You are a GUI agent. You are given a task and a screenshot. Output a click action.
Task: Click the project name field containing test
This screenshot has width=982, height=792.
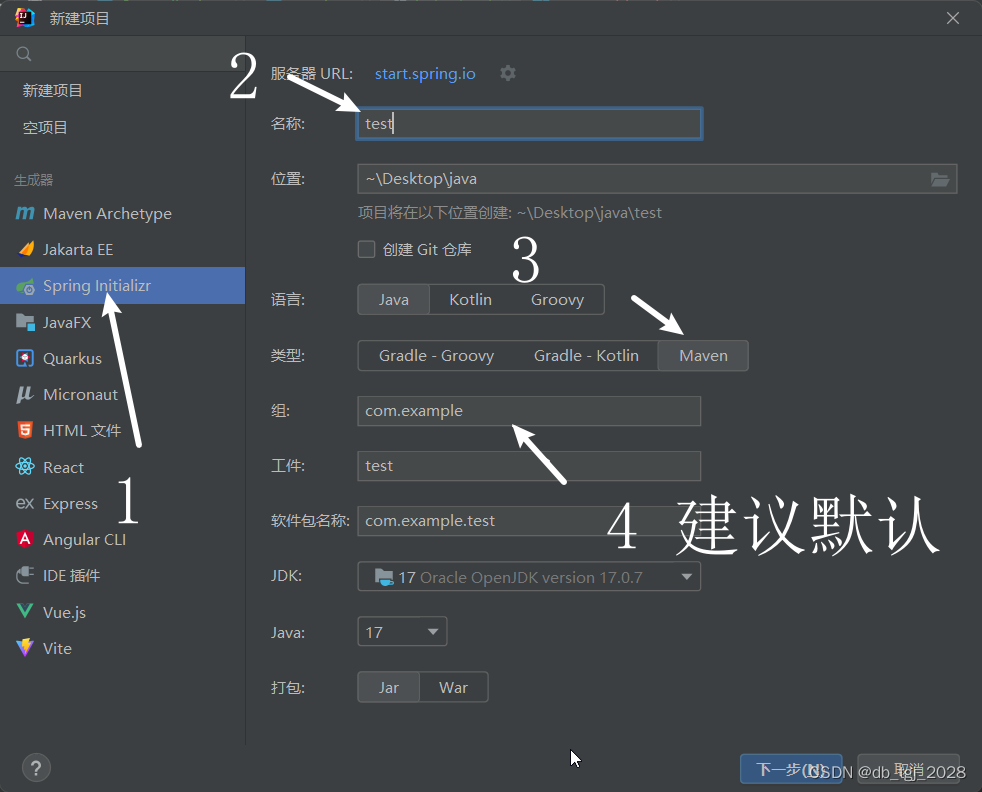point(529,123)
